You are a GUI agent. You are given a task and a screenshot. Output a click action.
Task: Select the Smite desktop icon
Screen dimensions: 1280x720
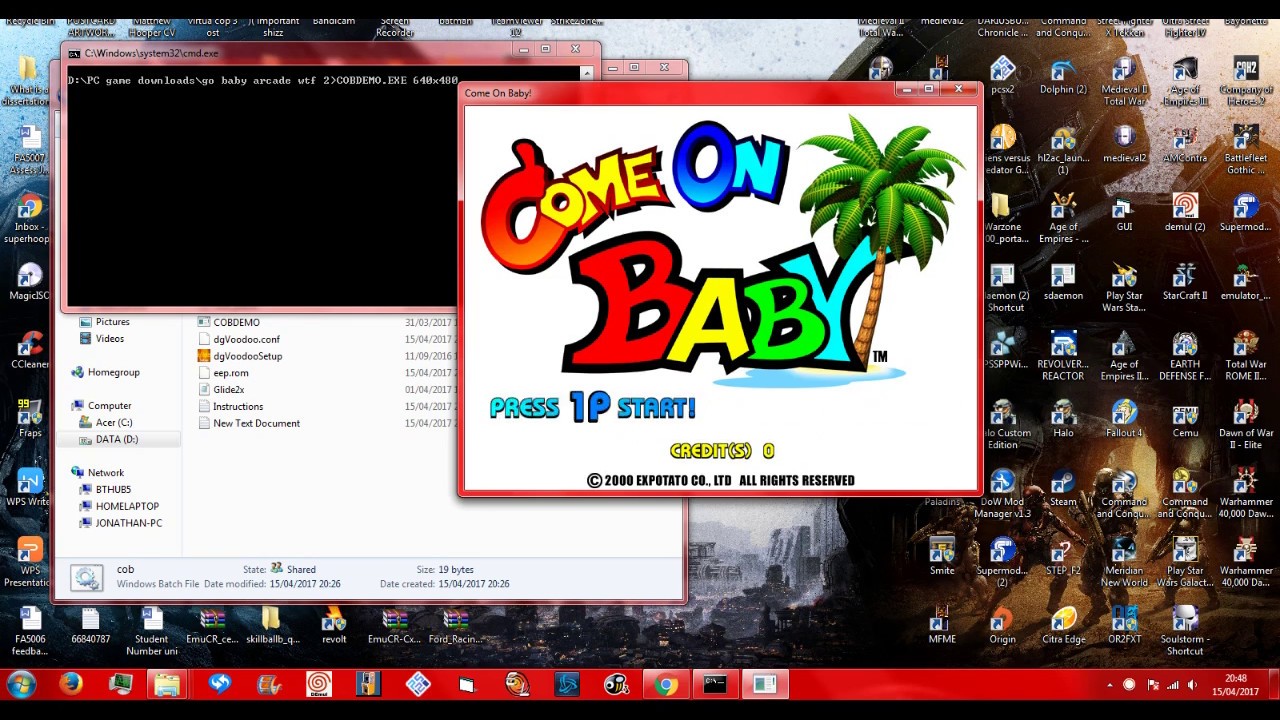[941, 557]
